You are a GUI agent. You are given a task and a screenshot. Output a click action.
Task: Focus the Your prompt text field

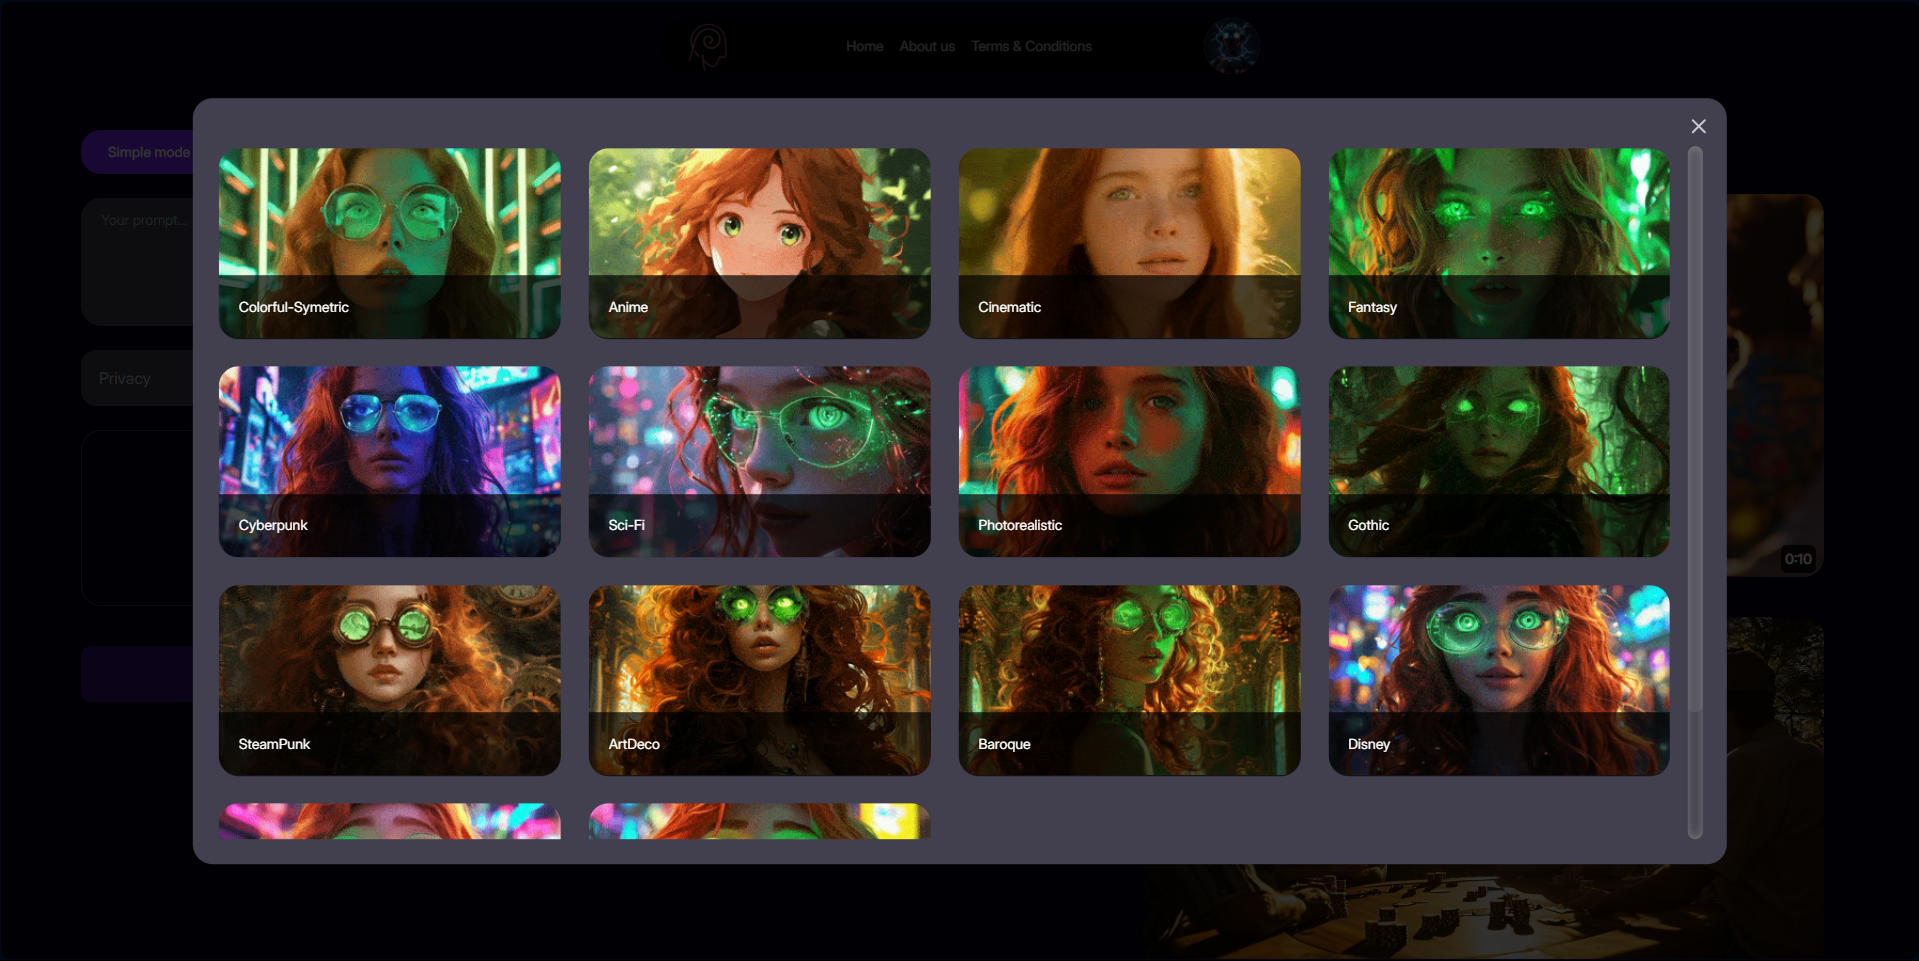[x=138, y=262]
